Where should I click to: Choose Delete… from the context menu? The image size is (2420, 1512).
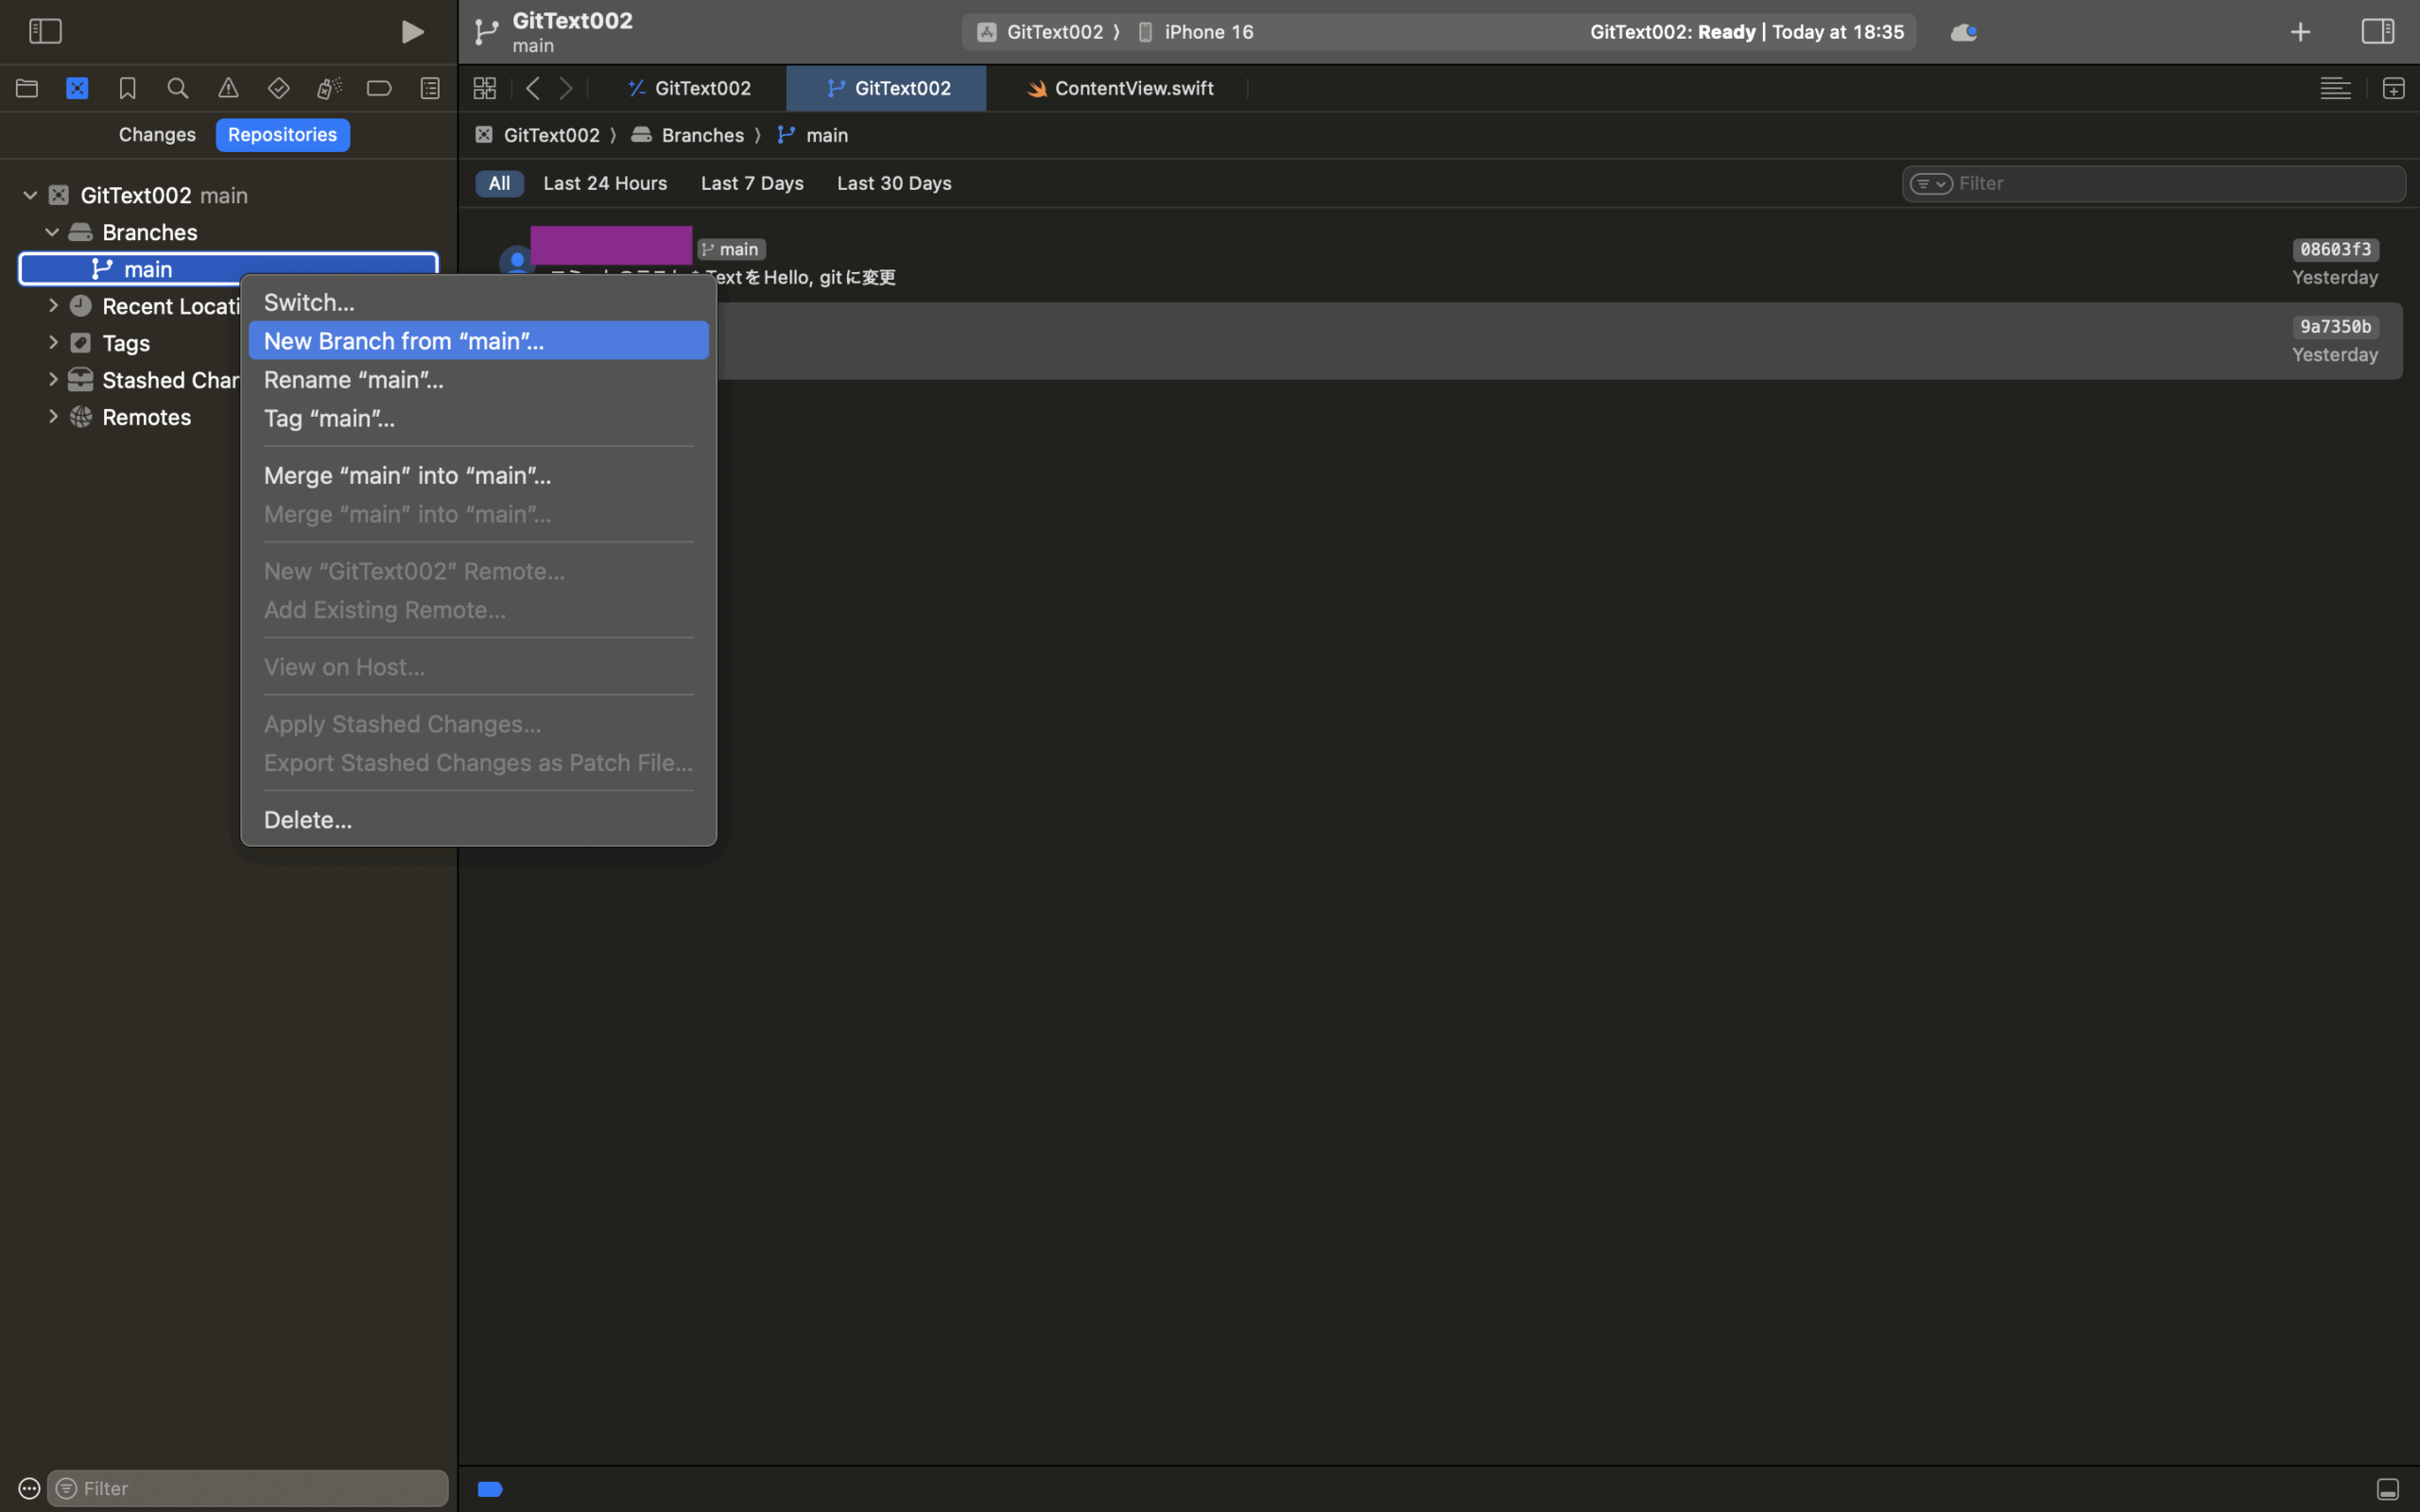click(x=478, y=819)
